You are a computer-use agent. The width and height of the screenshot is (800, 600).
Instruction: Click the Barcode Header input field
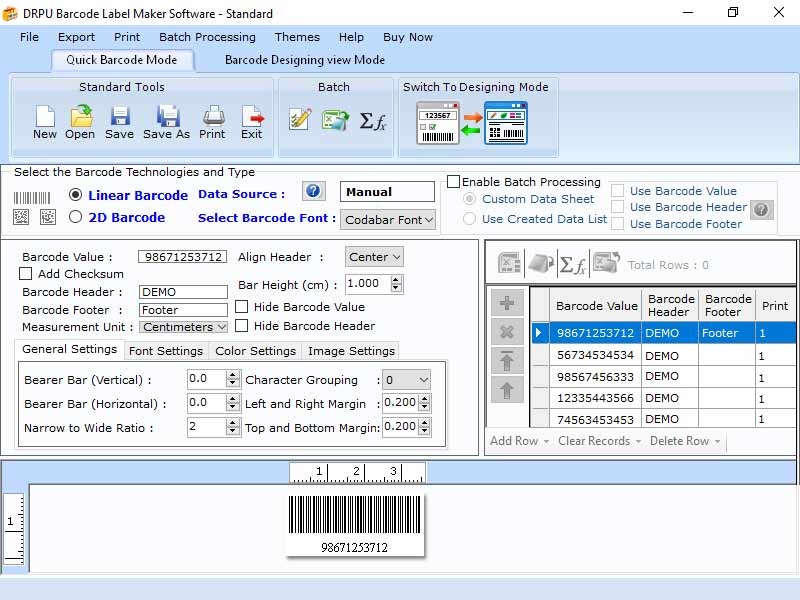coord(183,292)
